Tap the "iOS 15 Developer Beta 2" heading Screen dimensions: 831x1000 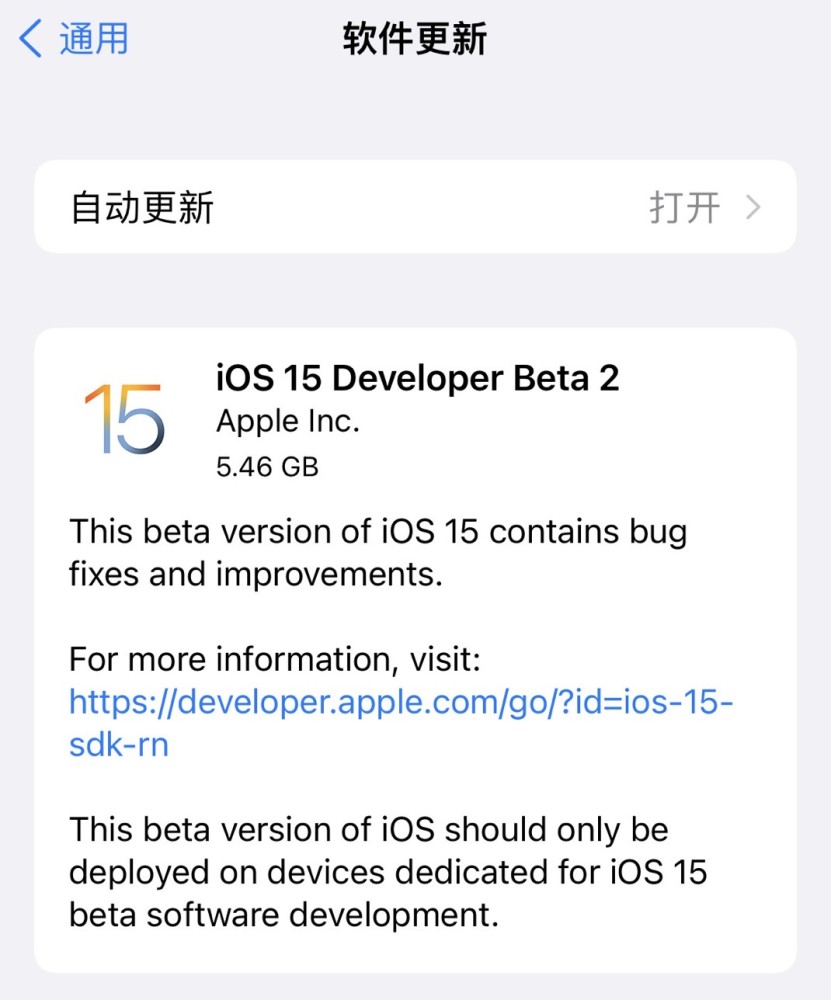[x=417, y=378]
